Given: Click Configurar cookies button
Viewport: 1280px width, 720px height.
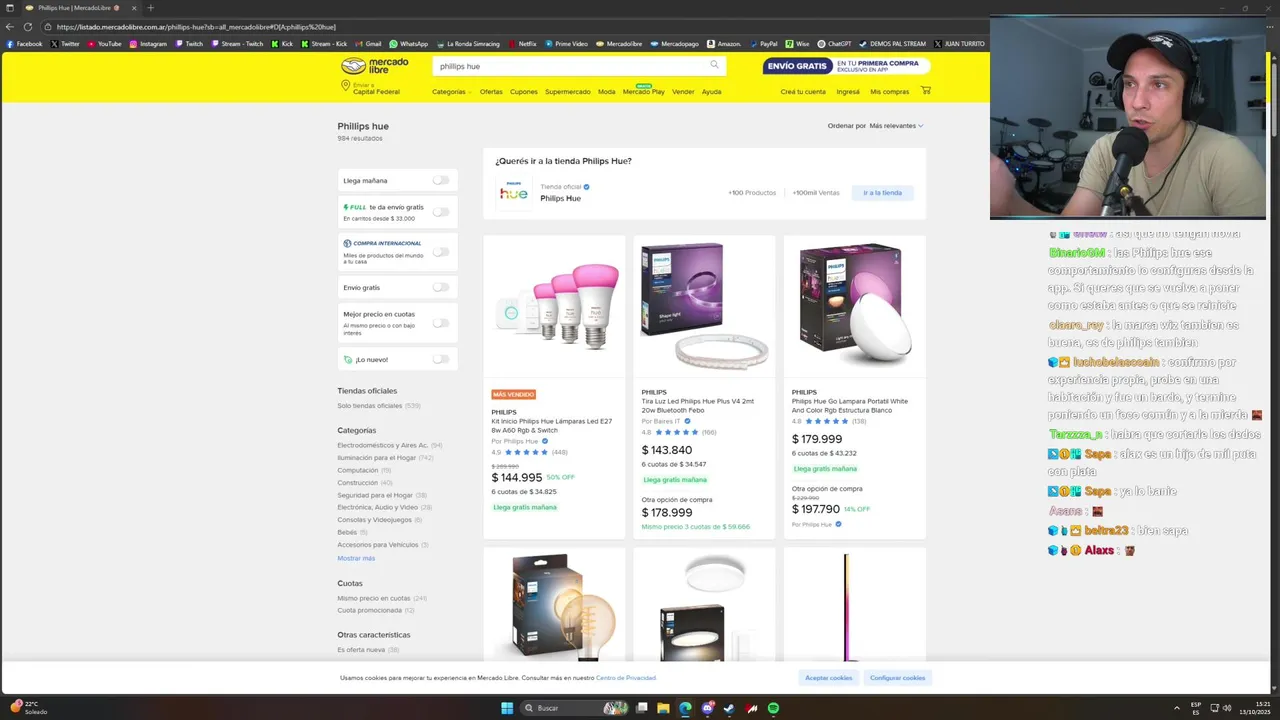Looking at the screenshot, I should point(897,678).
